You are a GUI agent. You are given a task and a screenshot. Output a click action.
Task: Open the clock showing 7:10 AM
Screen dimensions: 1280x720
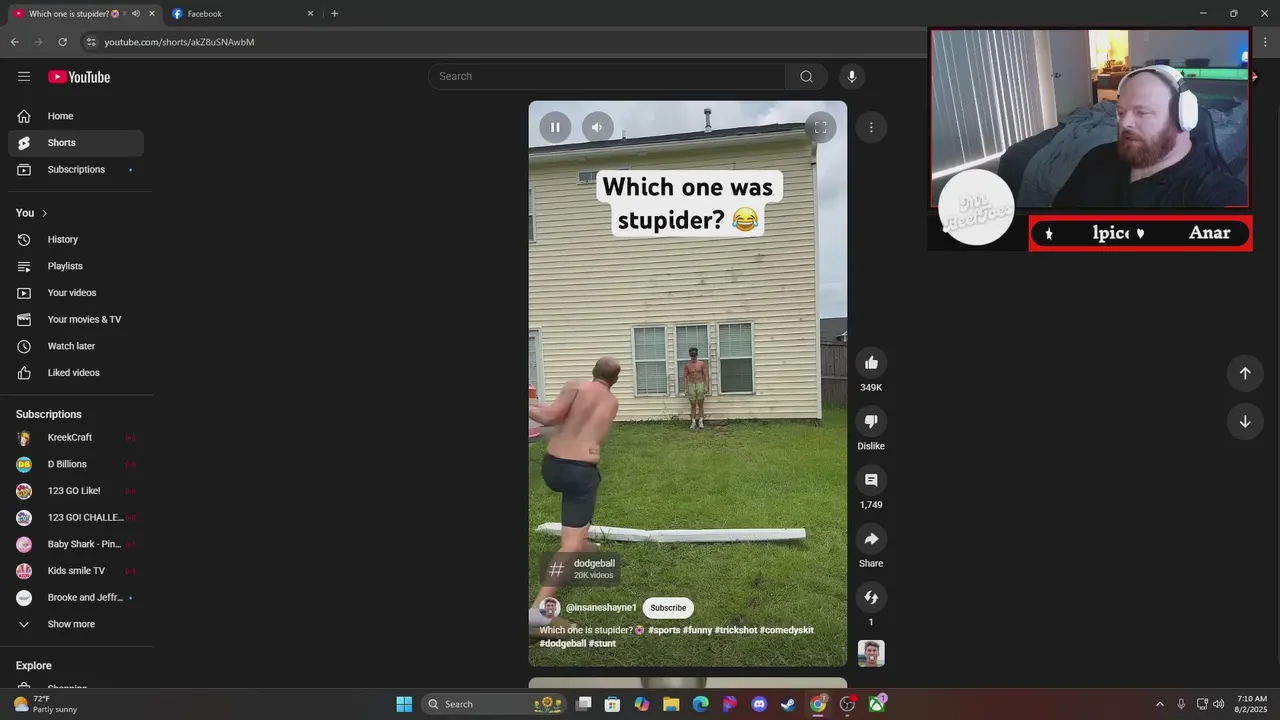pyautogui.click(x=1252, y=704)
